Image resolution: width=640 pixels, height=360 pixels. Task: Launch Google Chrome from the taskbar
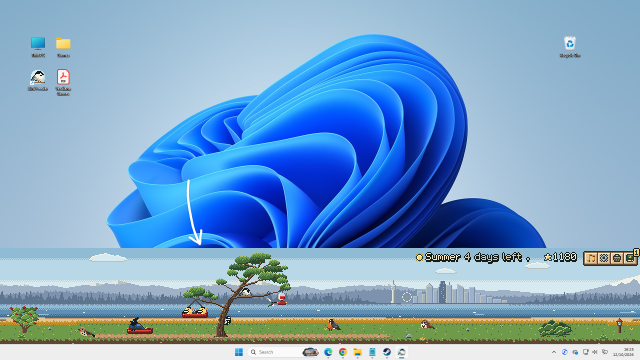point(343,352)
